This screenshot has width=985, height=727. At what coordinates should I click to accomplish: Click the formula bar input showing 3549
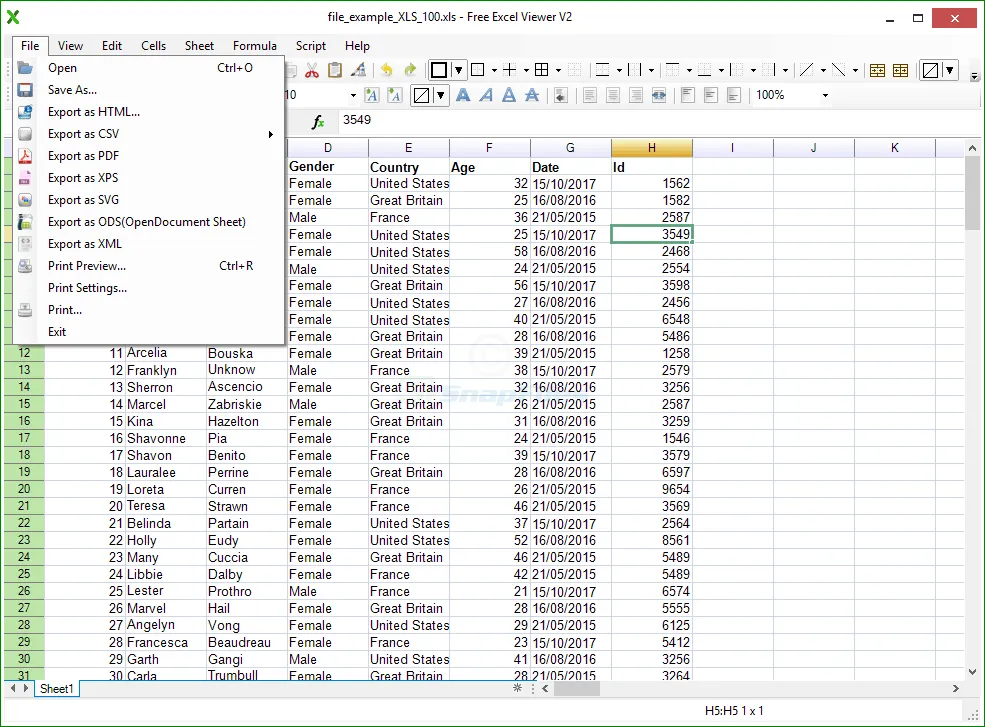pos(660,120)
